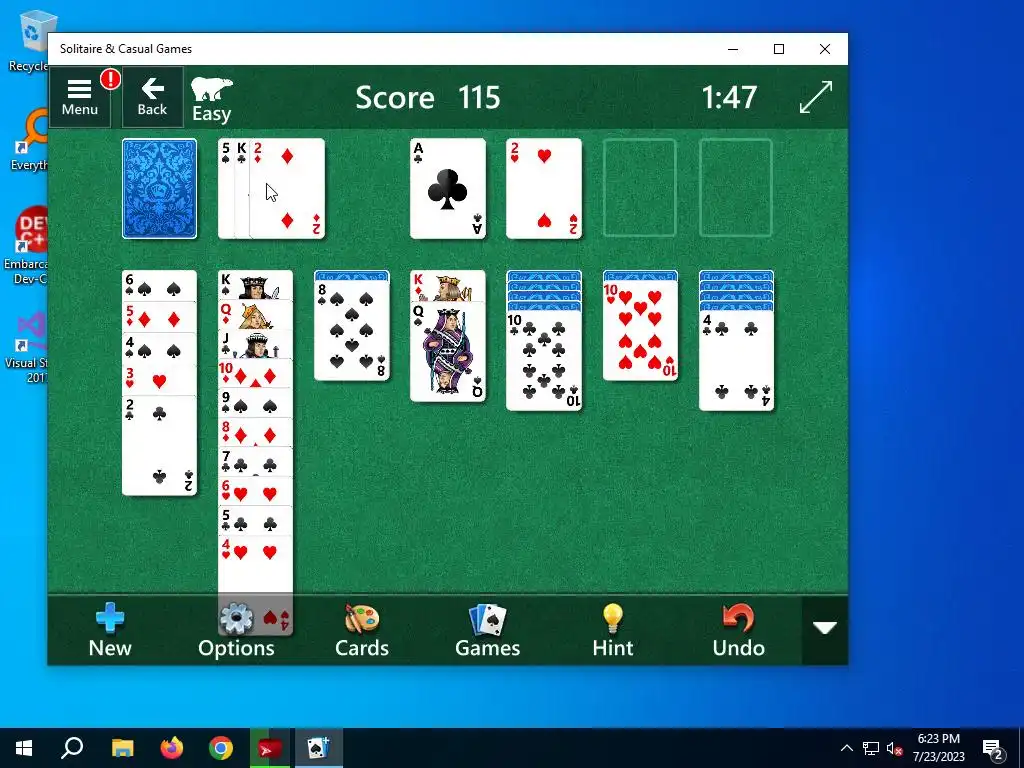Select the 4 of hearts in second column
This screenshot has width=1024, height=768.
[255, 584]
